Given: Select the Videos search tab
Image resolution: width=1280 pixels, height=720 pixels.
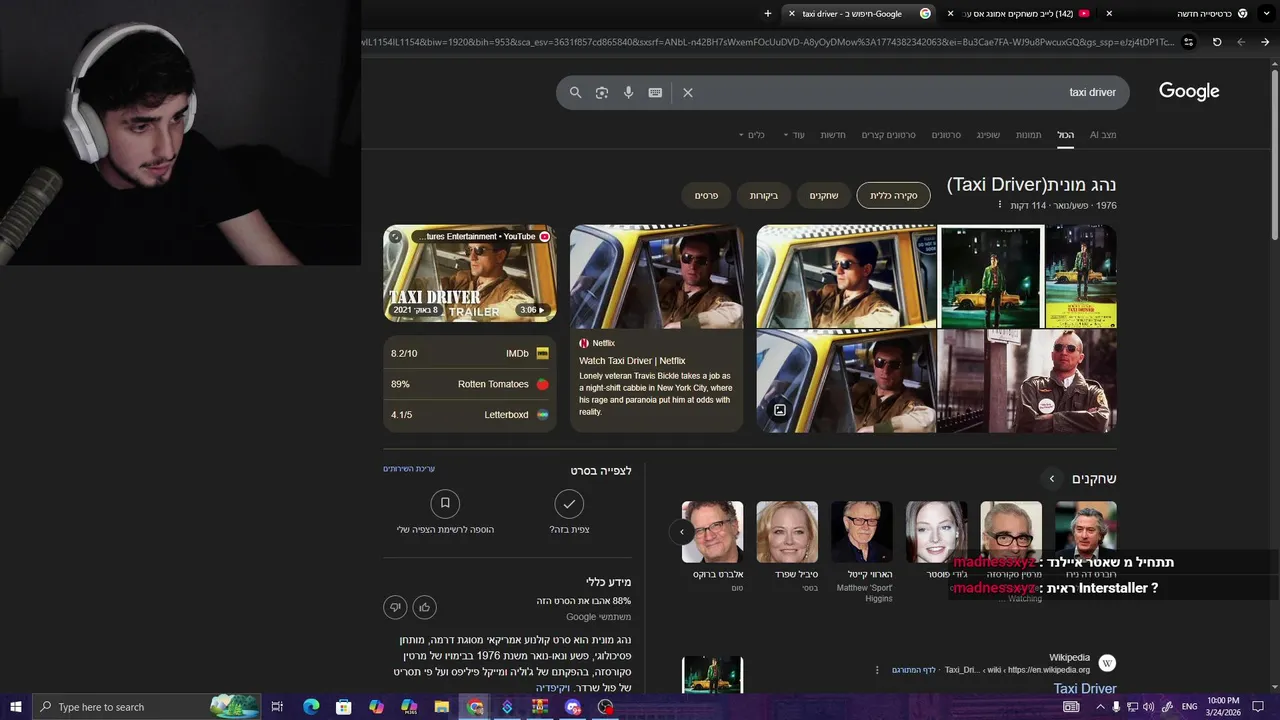Looking at the screenshot, I should point(946,135).
